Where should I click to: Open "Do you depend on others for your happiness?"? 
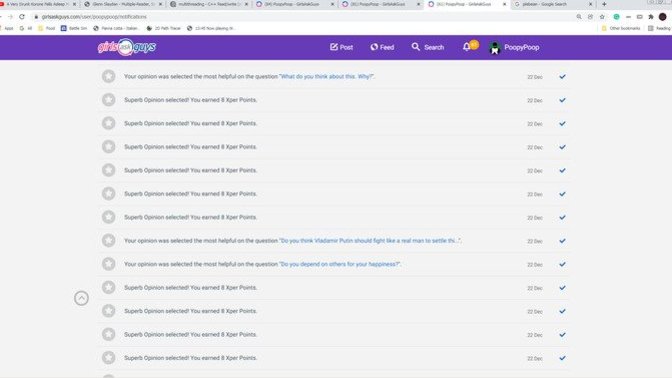340,264
